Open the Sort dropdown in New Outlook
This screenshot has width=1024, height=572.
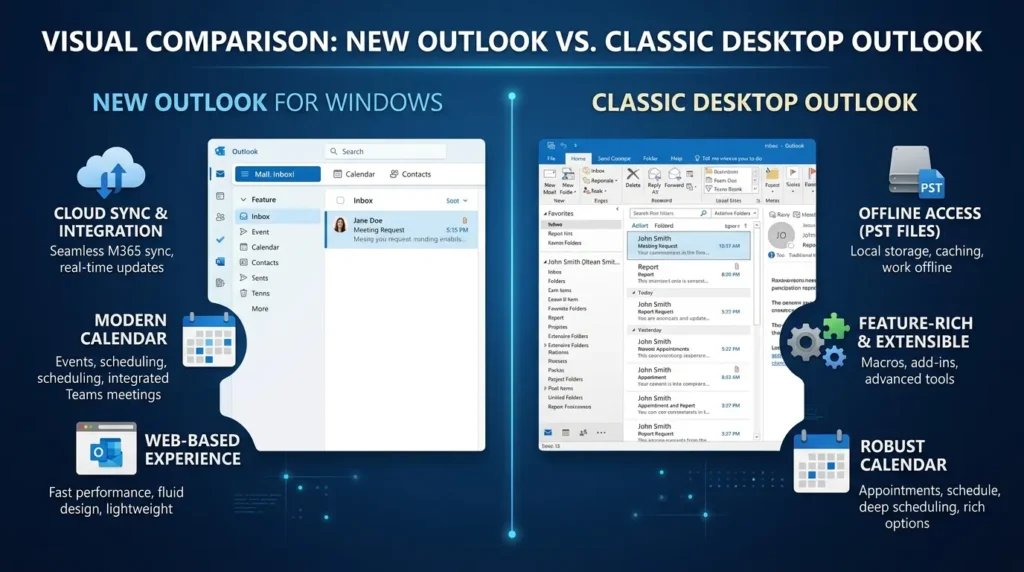456,201
